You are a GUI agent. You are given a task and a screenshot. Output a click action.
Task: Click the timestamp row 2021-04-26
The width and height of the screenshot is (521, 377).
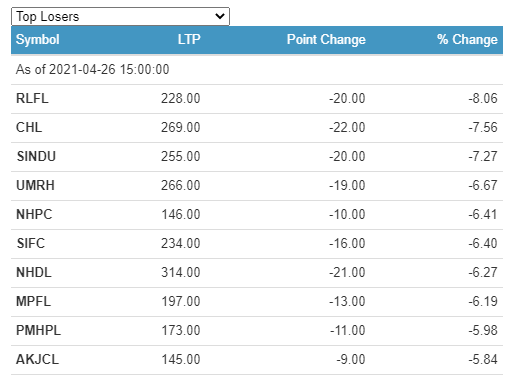(257, 70)
